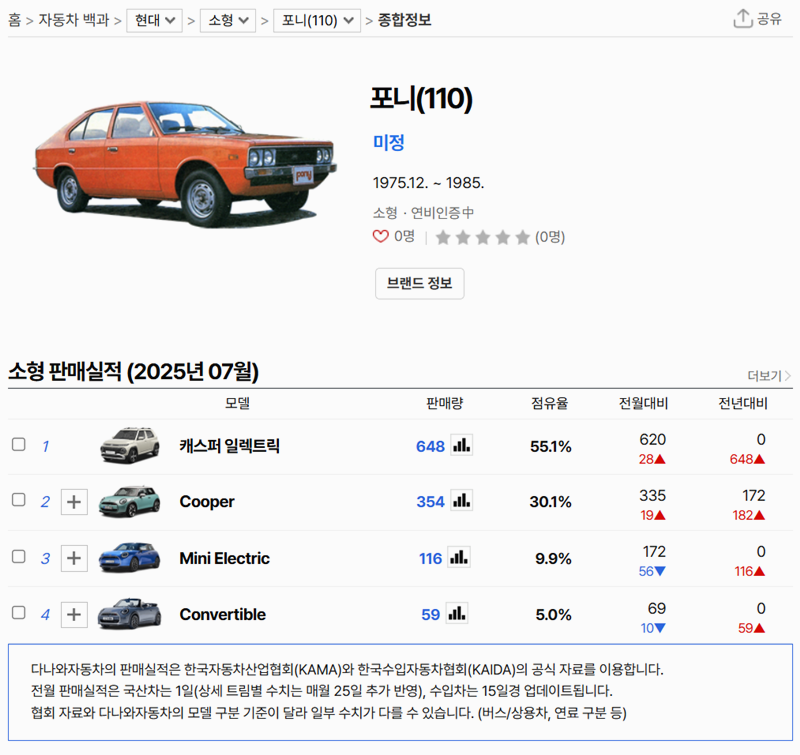Expand Convertible row with plus button
The width and height of the screenshot is (800, 755).
74,614
